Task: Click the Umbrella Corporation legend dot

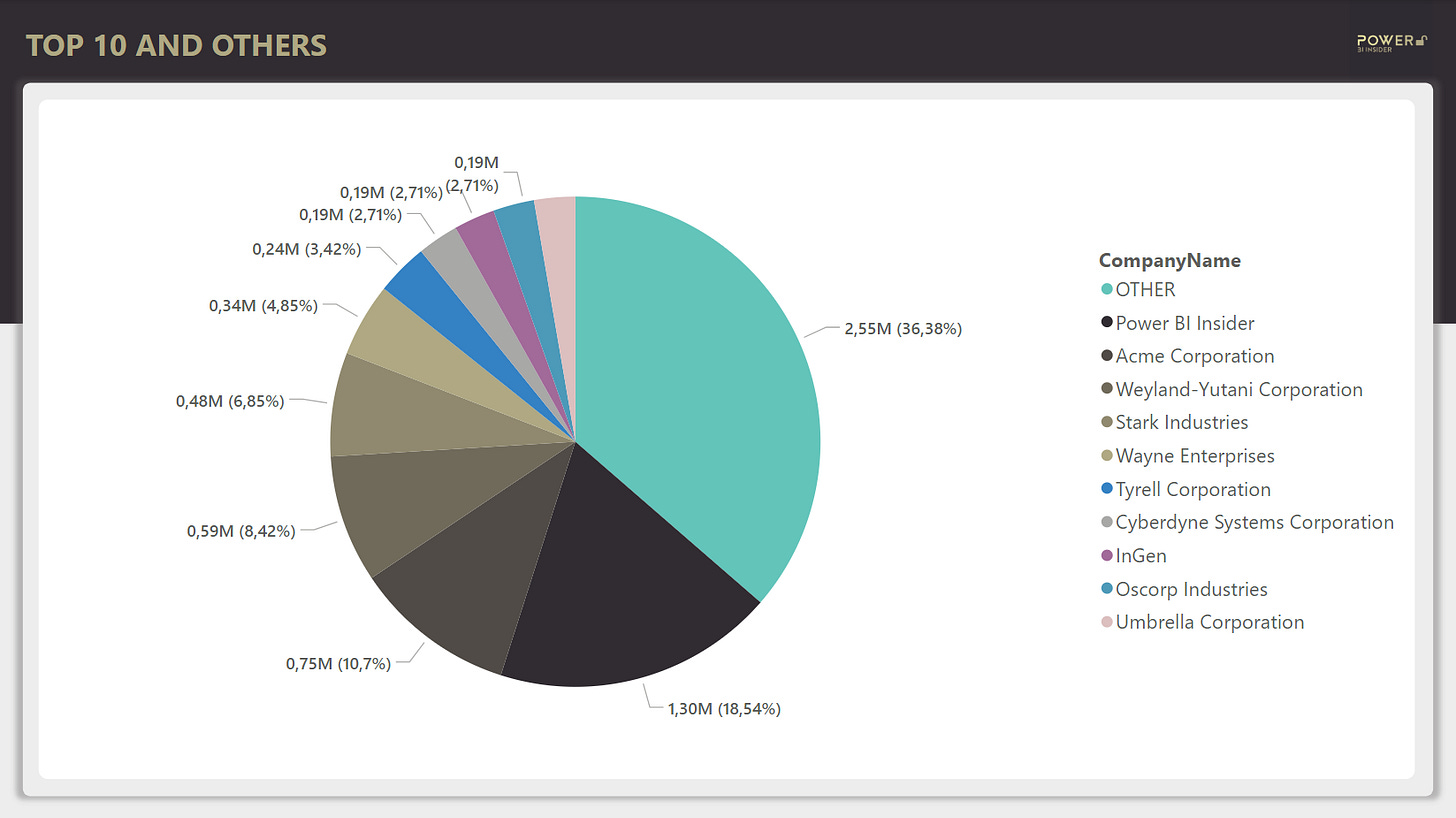Action: pyautogui.click(x=1106, y=622)
